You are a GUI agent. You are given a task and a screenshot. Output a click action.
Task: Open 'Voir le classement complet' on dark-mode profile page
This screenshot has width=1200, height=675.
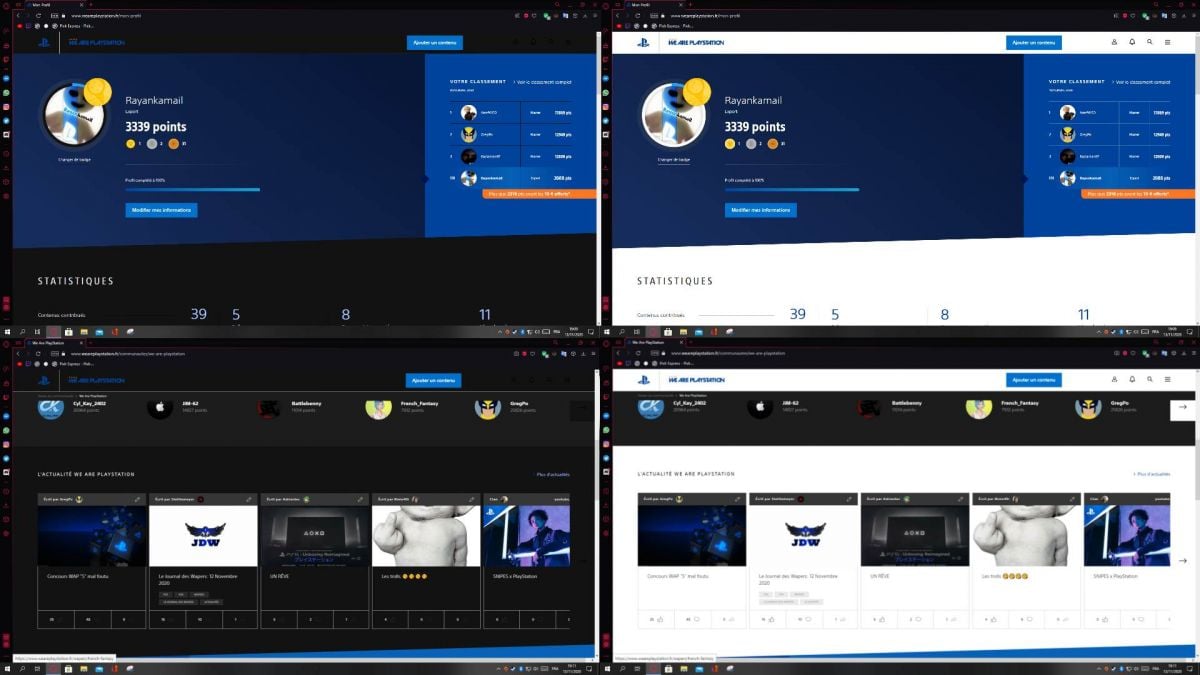click(x=543, y=82)
